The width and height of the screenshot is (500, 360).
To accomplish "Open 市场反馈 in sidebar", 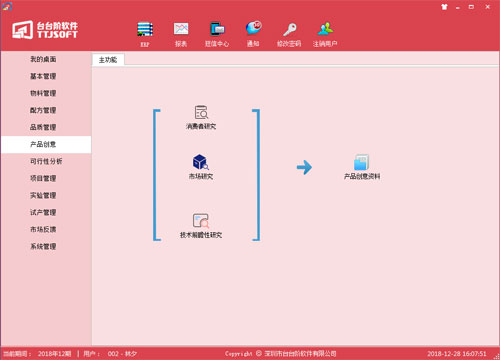I will click(43, 229).
